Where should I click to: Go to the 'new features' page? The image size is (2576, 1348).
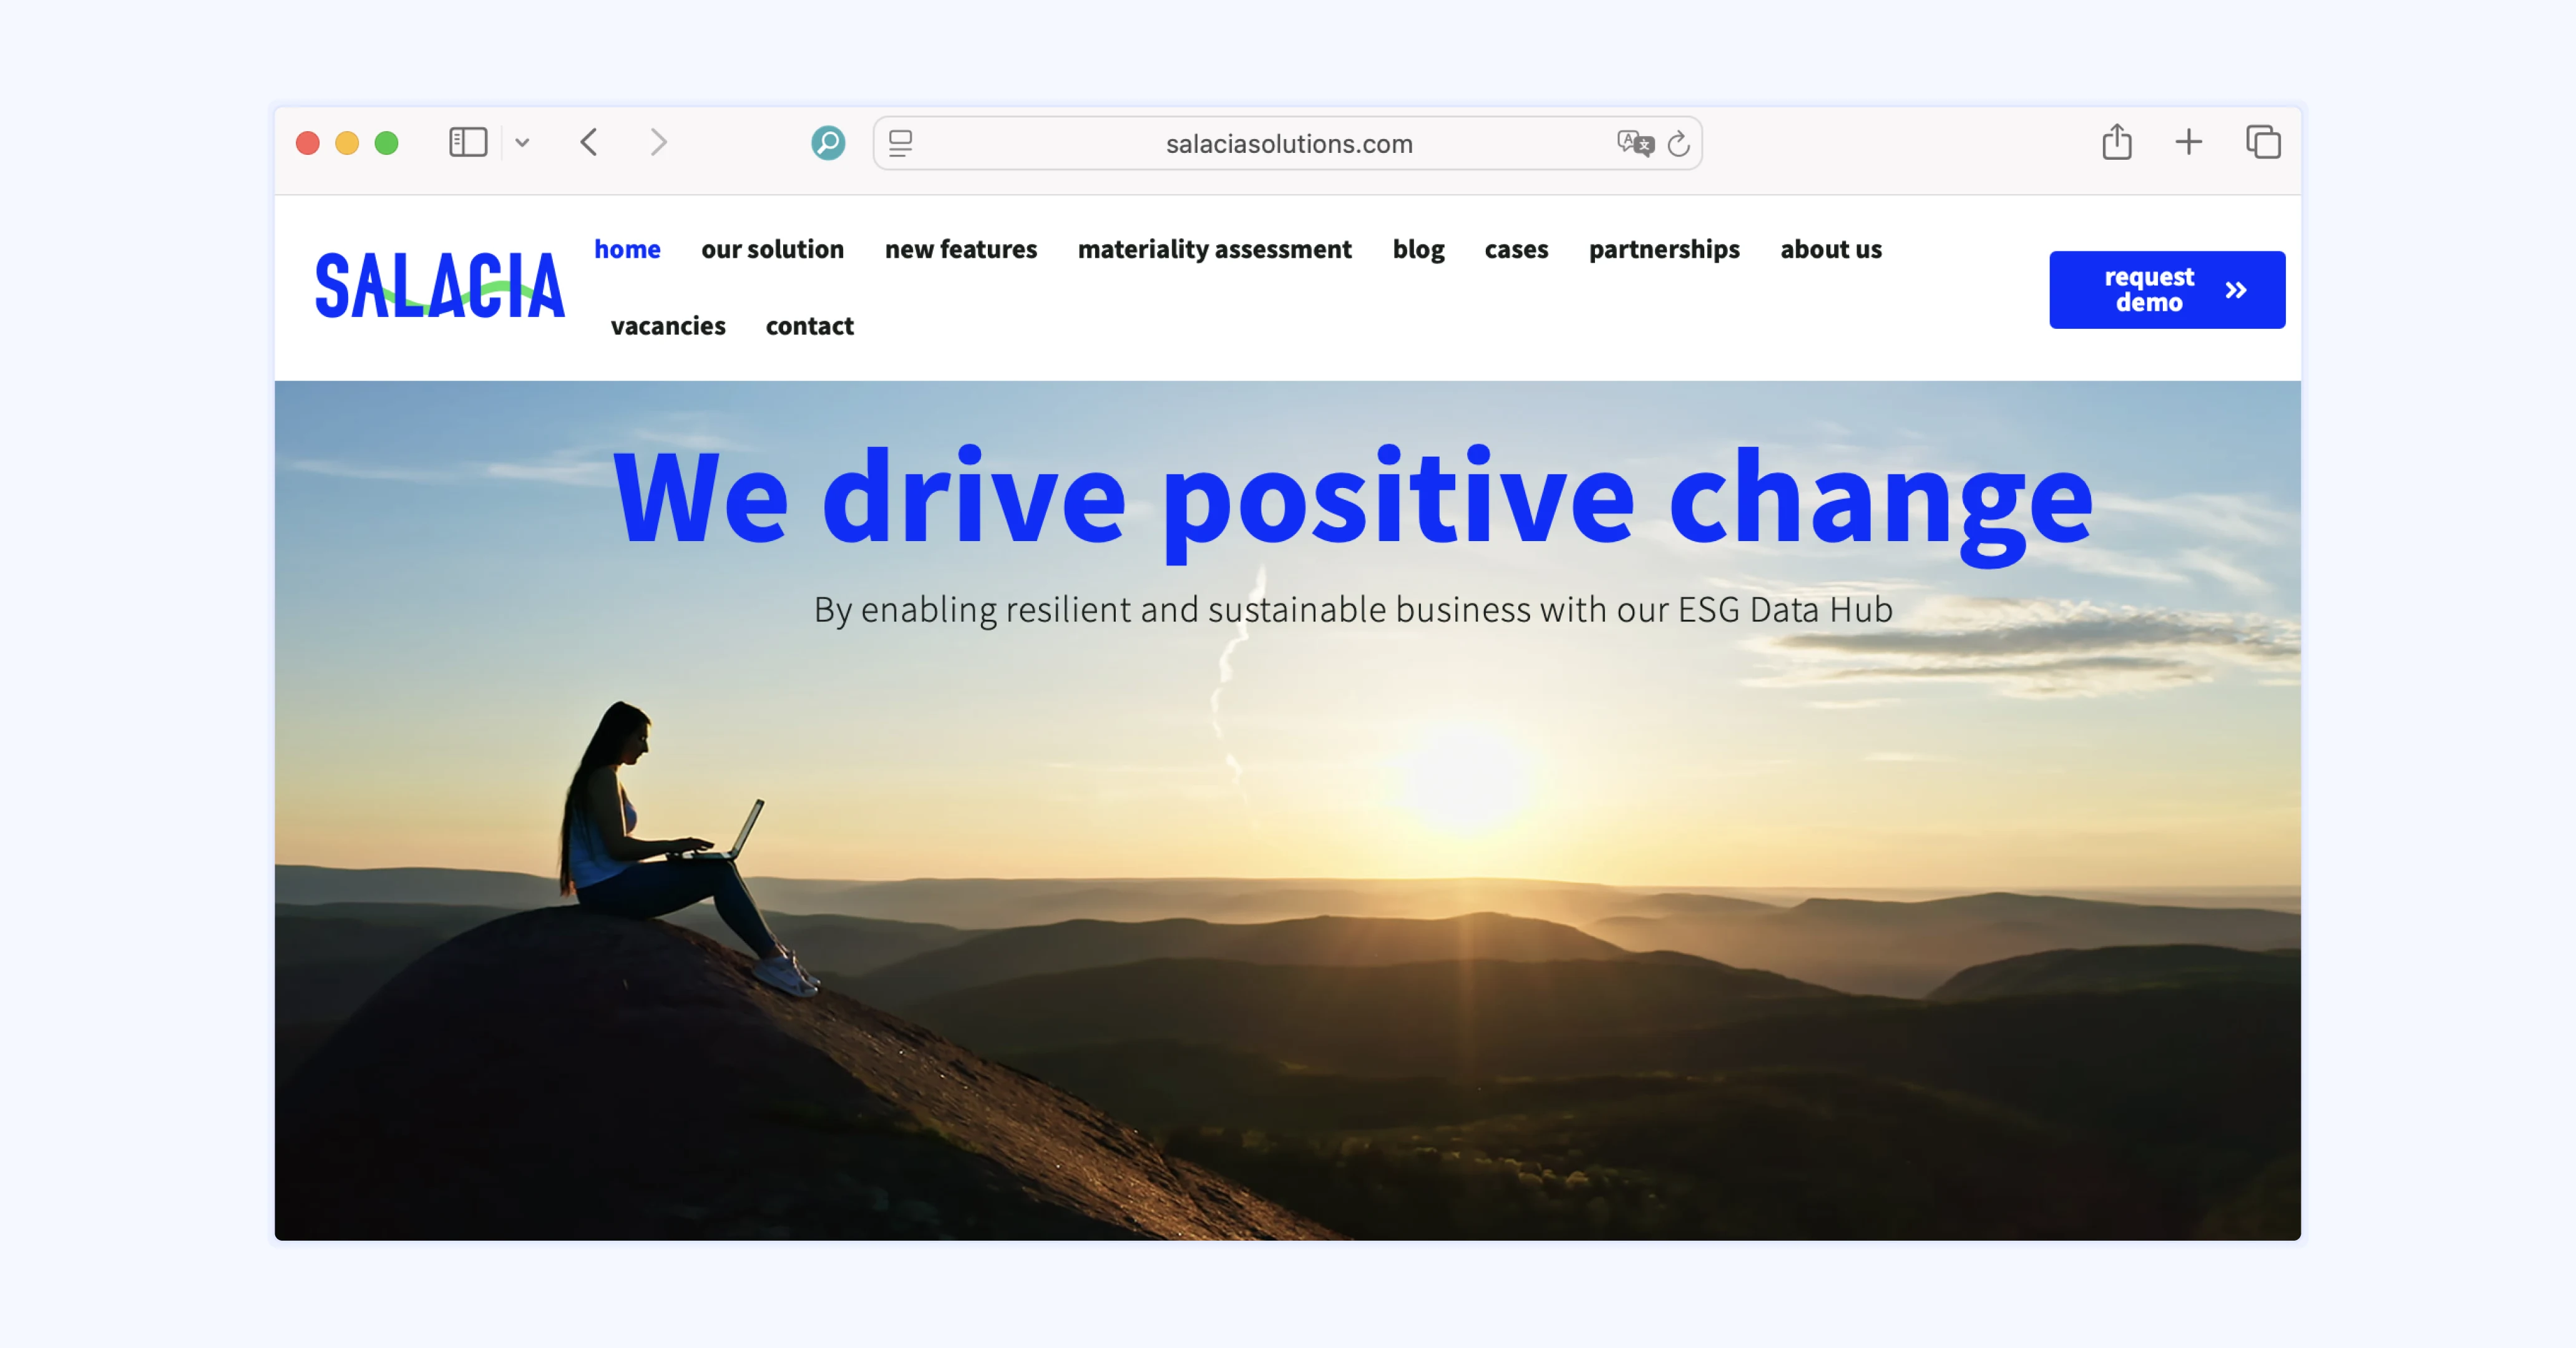coord(960,249)
